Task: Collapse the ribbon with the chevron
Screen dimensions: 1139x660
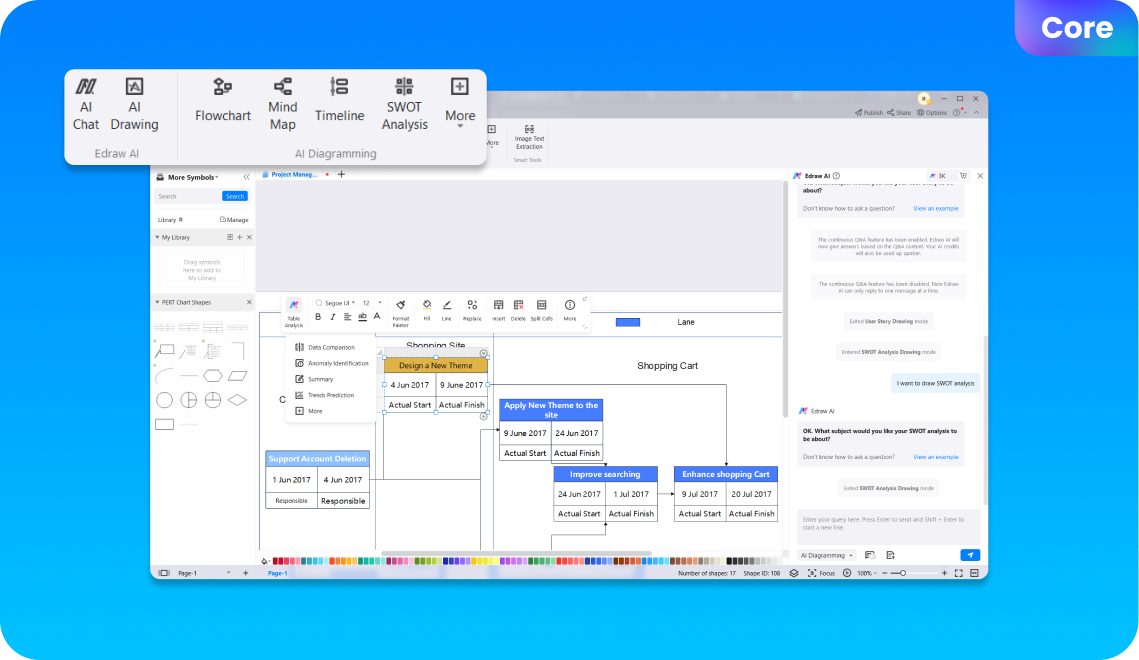Action: pos(976,113)
